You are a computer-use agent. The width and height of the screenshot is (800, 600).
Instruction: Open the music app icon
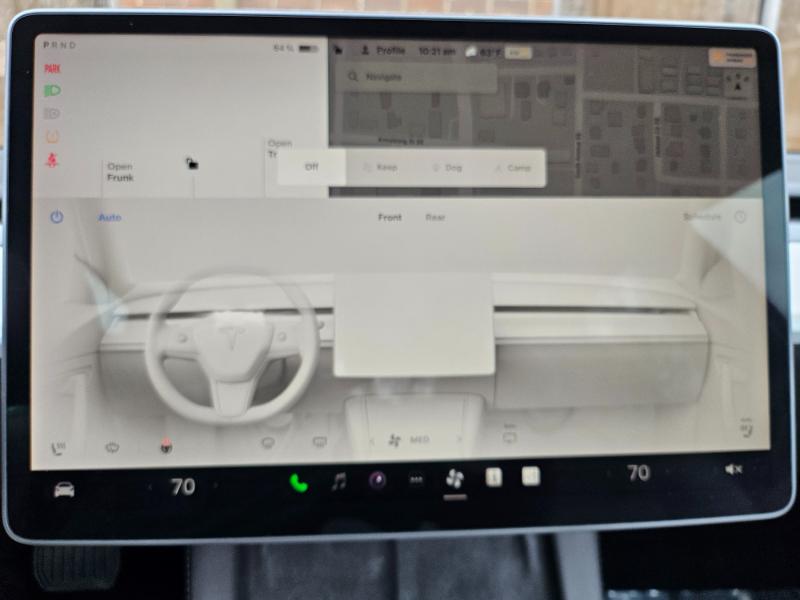point(338,482)
